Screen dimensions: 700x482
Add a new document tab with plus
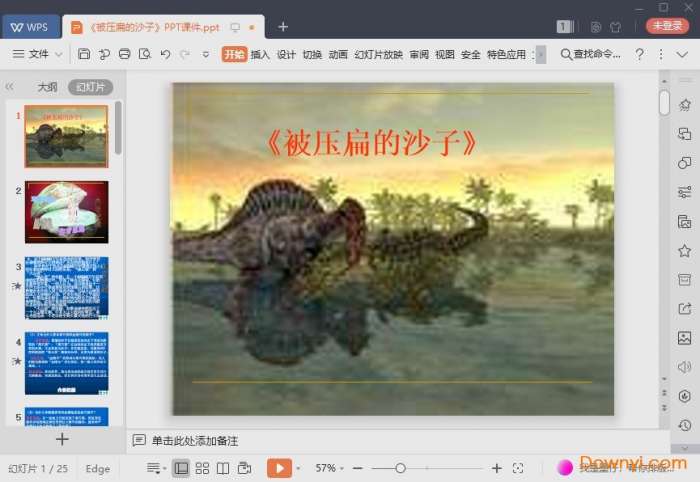[283, 27]
